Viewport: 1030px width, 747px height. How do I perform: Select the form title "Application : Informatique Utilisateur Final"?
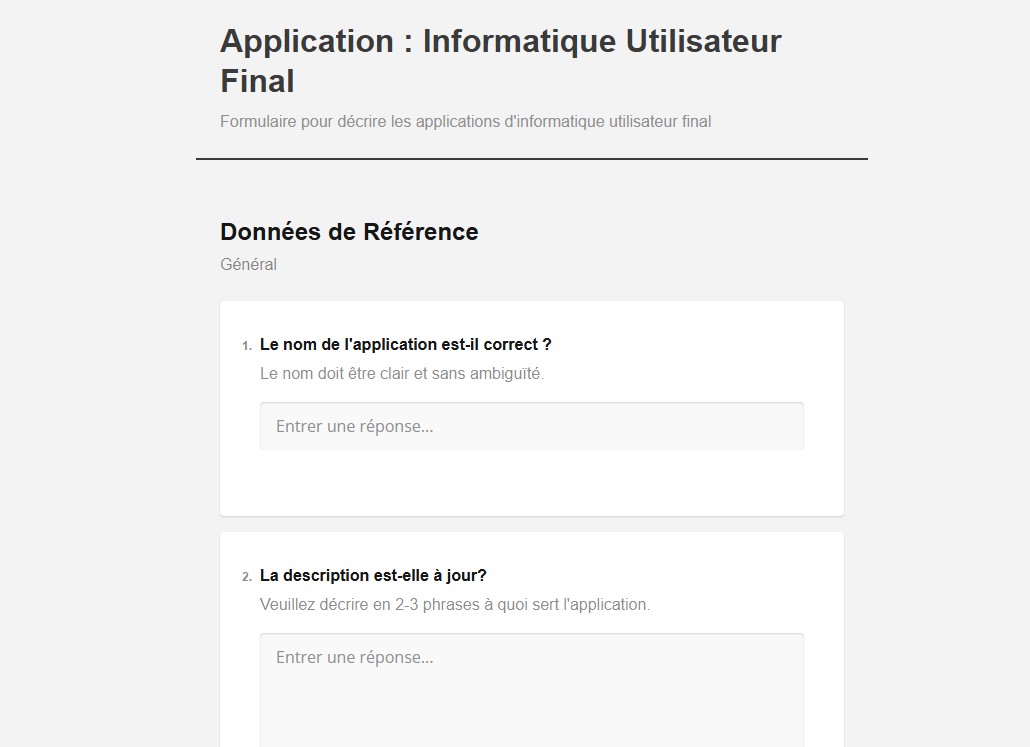click(501, 60)
